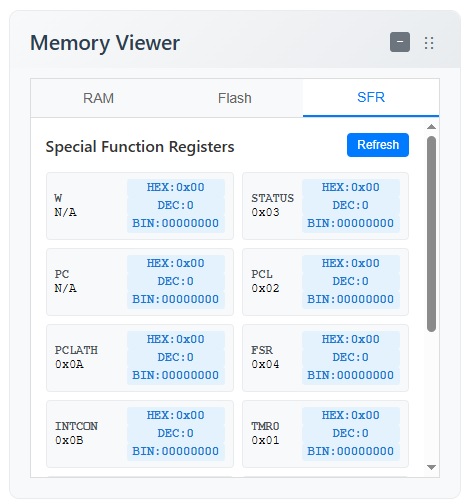Click the scrollbar up arrow

[431, 127]
